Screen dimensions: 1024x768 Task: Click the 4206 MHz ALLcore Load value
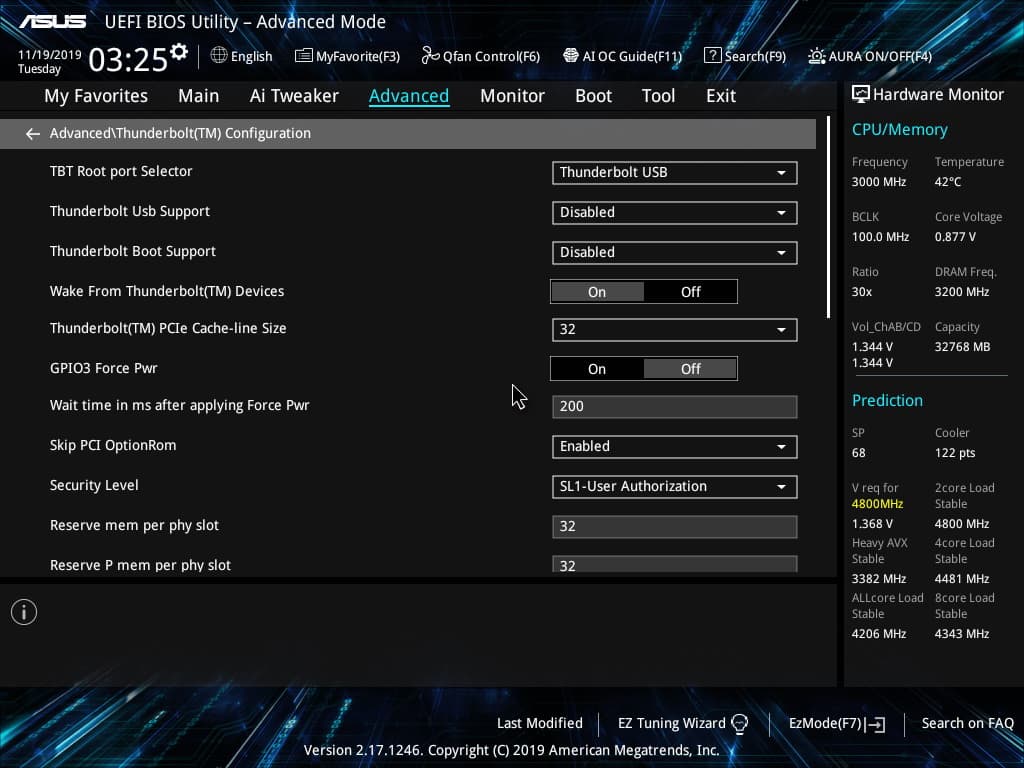878,634
